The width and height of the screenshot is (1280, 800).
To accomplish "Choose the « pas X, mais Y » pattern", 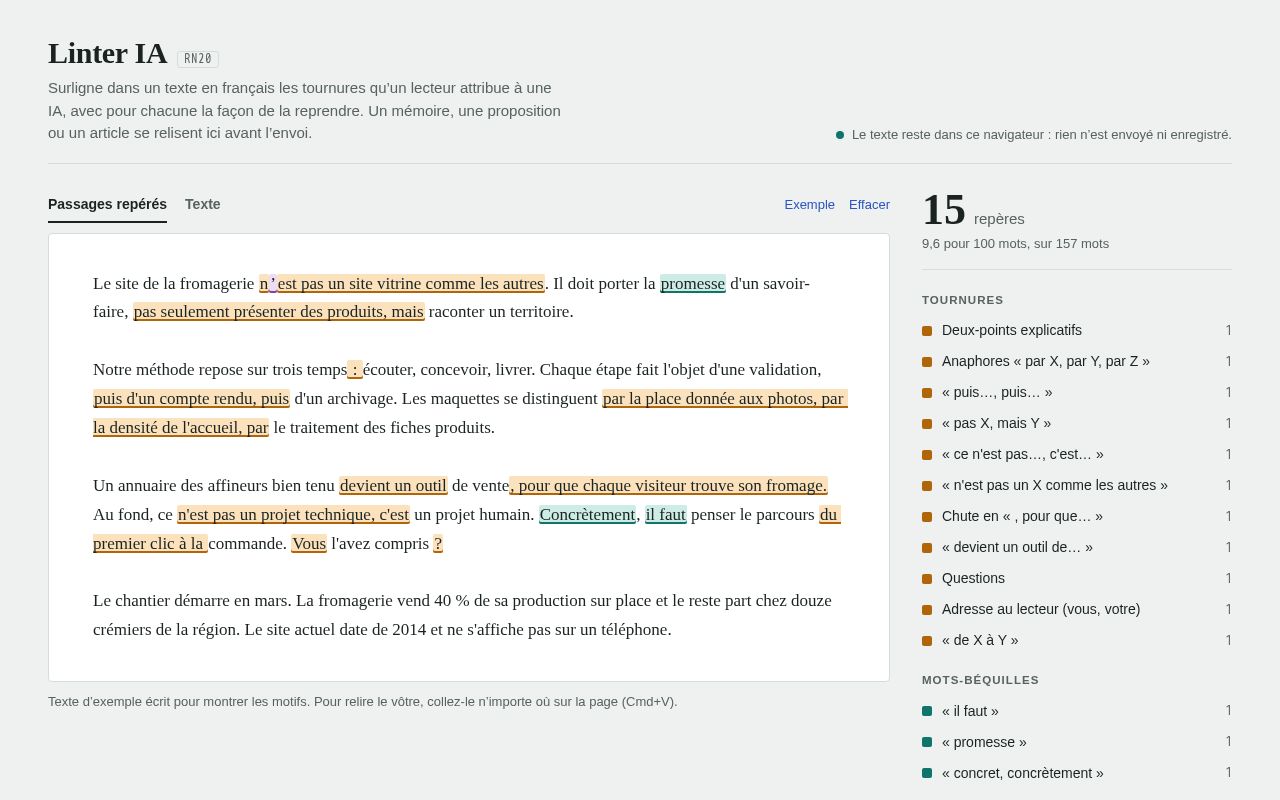I will 1077,424.
